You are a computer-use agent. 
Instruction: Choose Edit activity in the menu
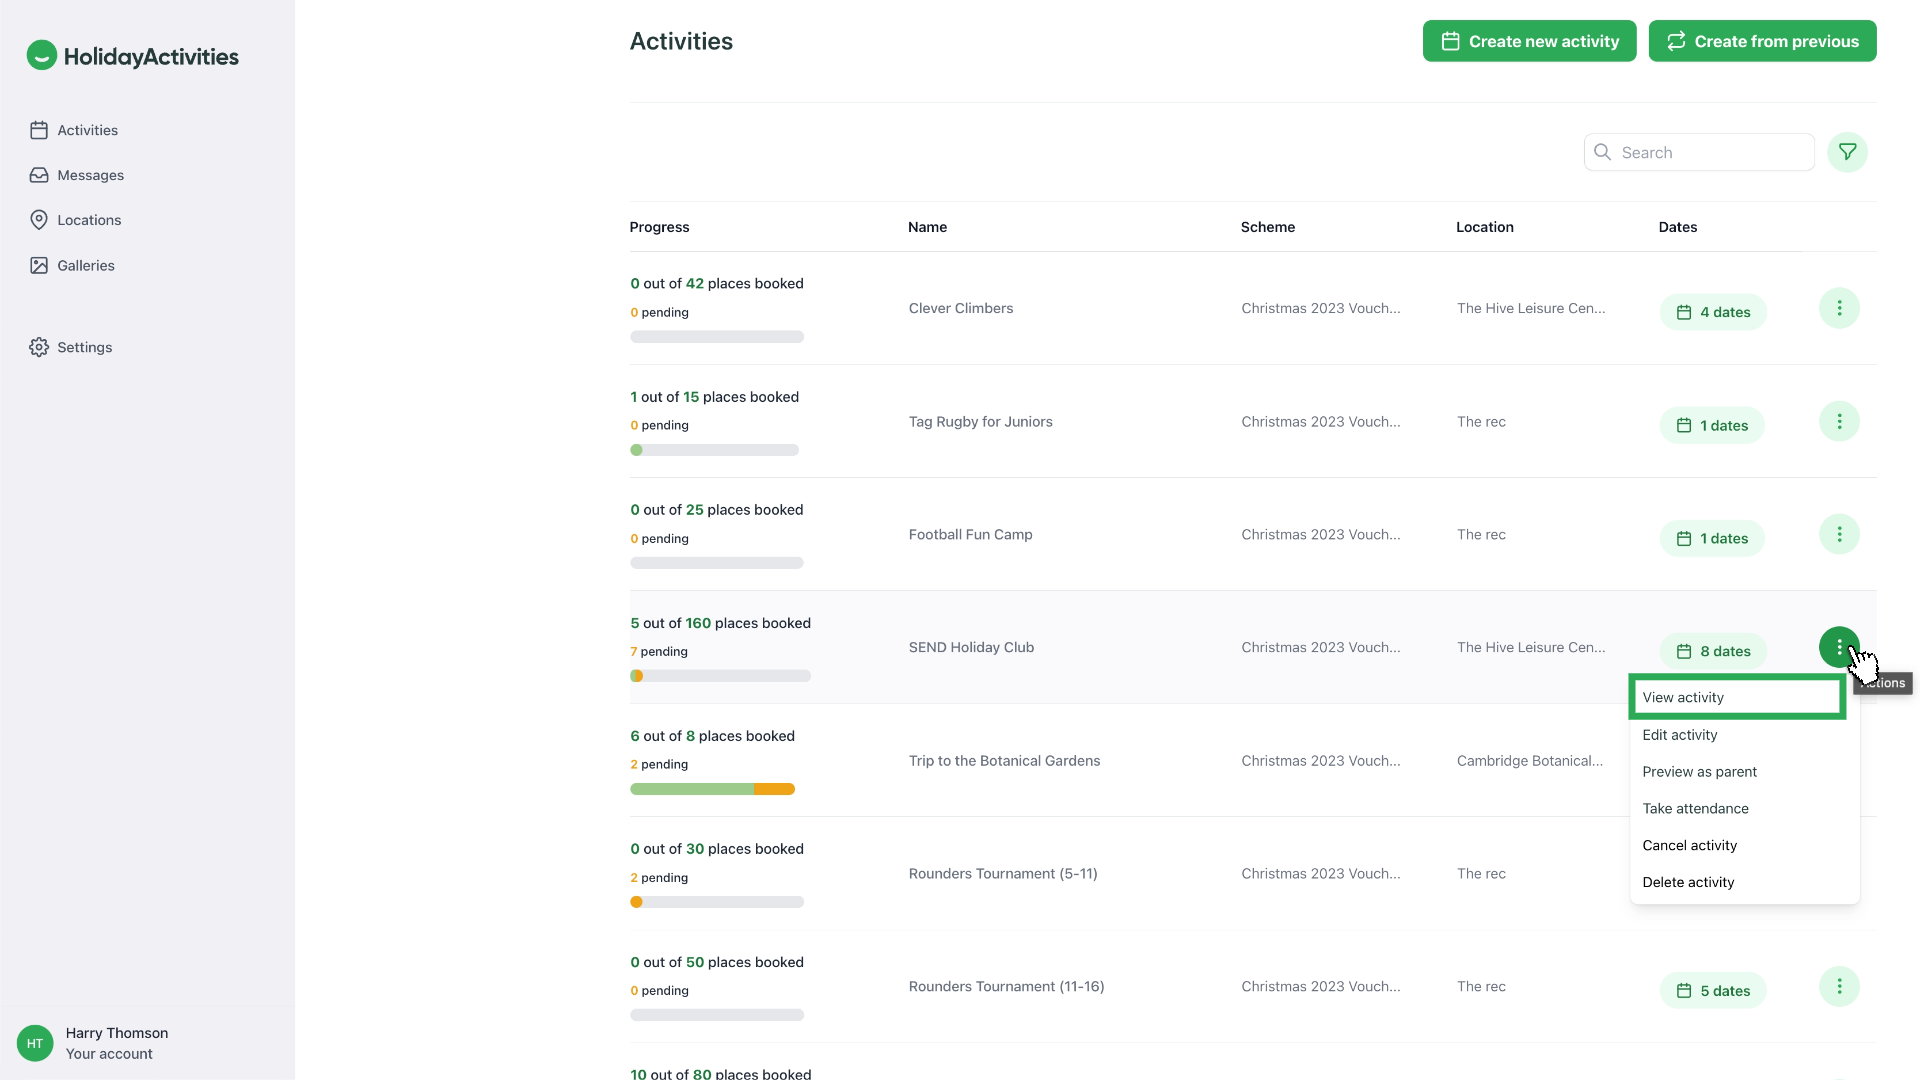1679,734
